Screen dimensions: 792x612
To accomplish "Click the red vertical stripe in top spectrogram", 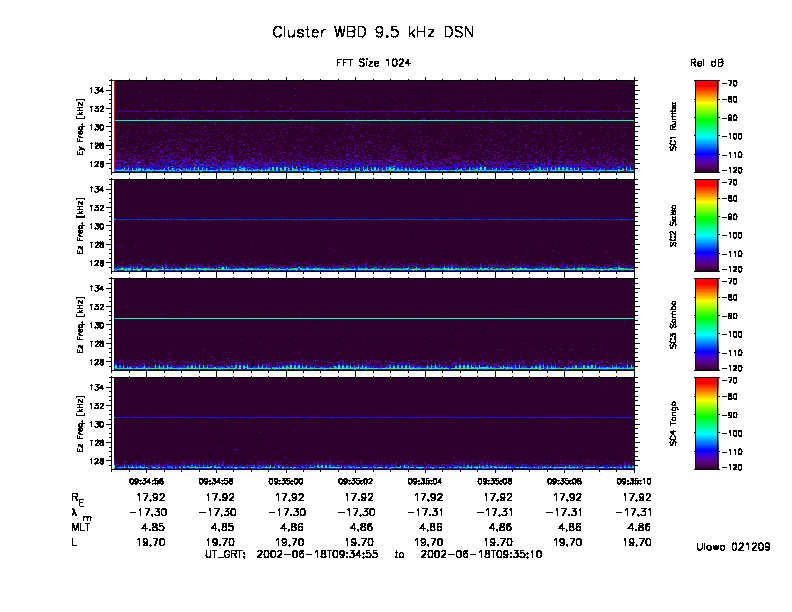I will [x=114, y=126].
